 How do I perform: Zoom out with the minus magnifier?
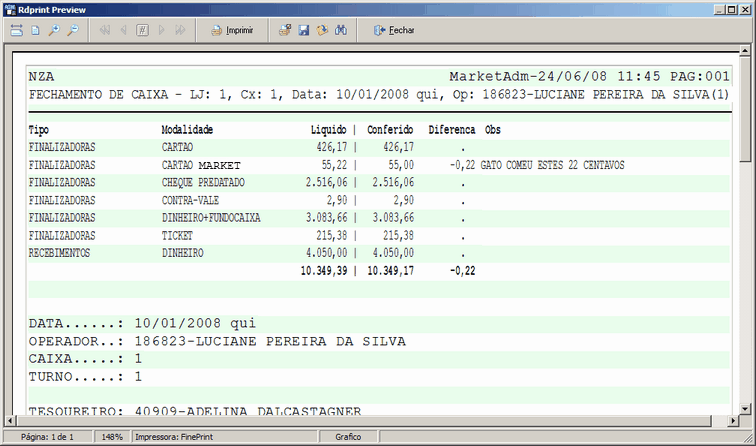[73, 30]
